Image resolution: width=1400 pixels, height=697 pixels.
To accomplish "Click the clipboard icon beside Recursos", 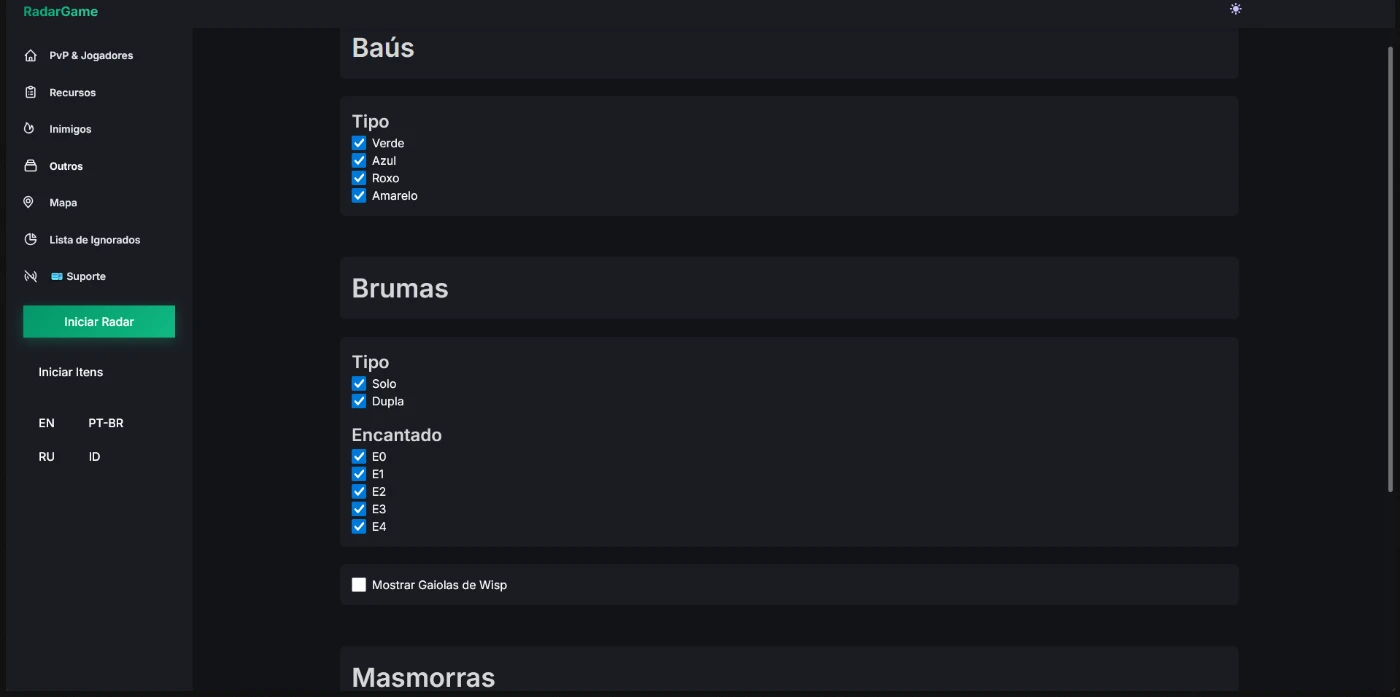I will pyautogui.click(x=30, y=92).
